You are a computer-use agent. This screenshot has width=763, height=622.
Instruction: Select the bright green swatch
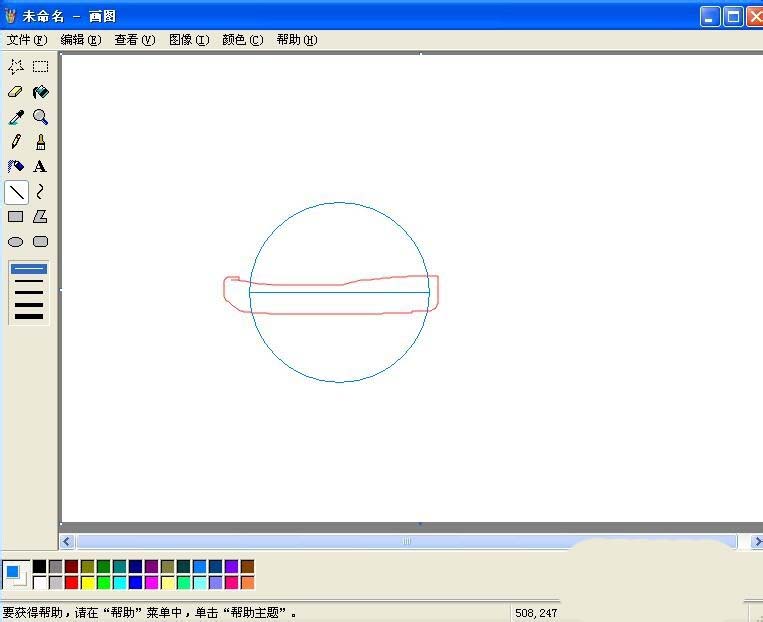(x=104, y=583)
